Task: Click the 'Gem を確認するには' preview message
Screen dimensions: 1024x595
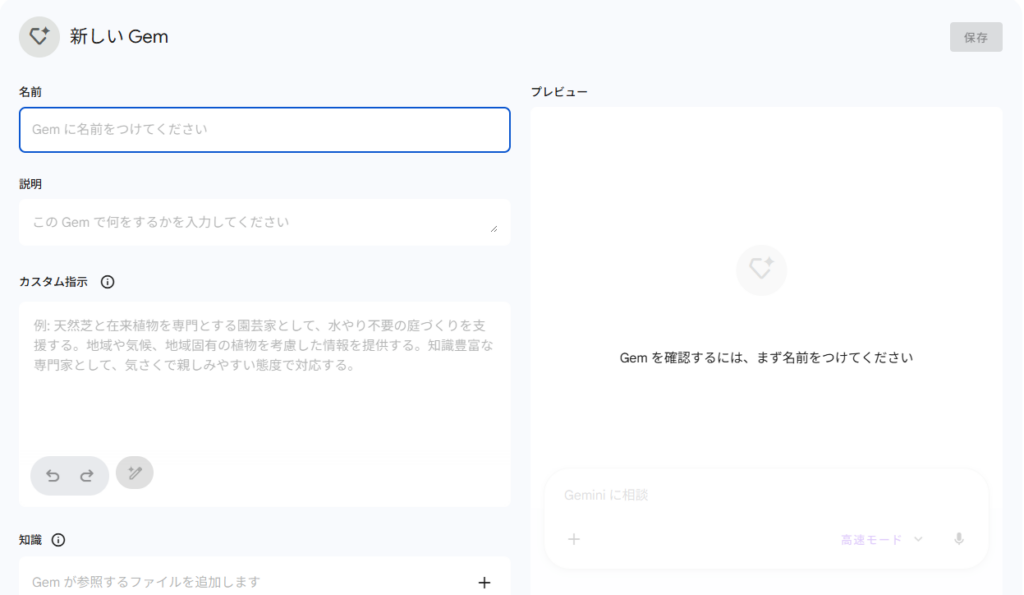Action: [x=766, y=357]
